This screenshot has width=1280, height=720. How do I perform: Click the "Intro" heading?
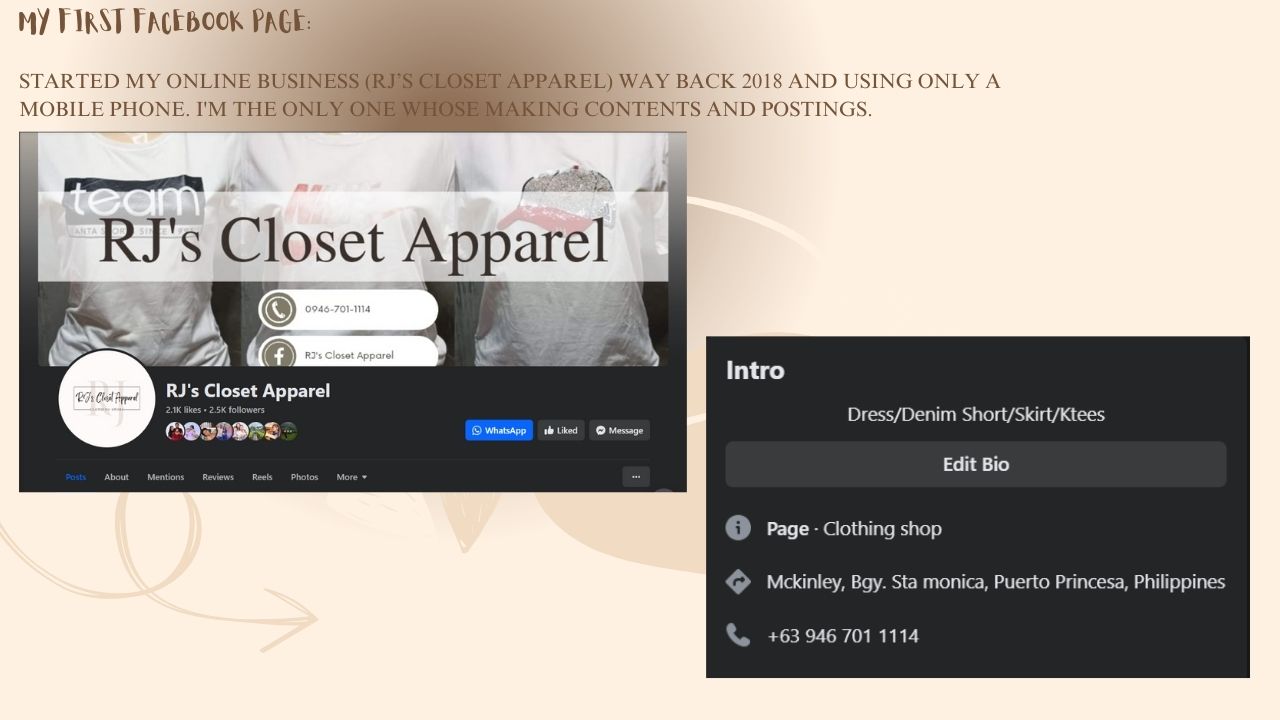click(x=755, y=371)
